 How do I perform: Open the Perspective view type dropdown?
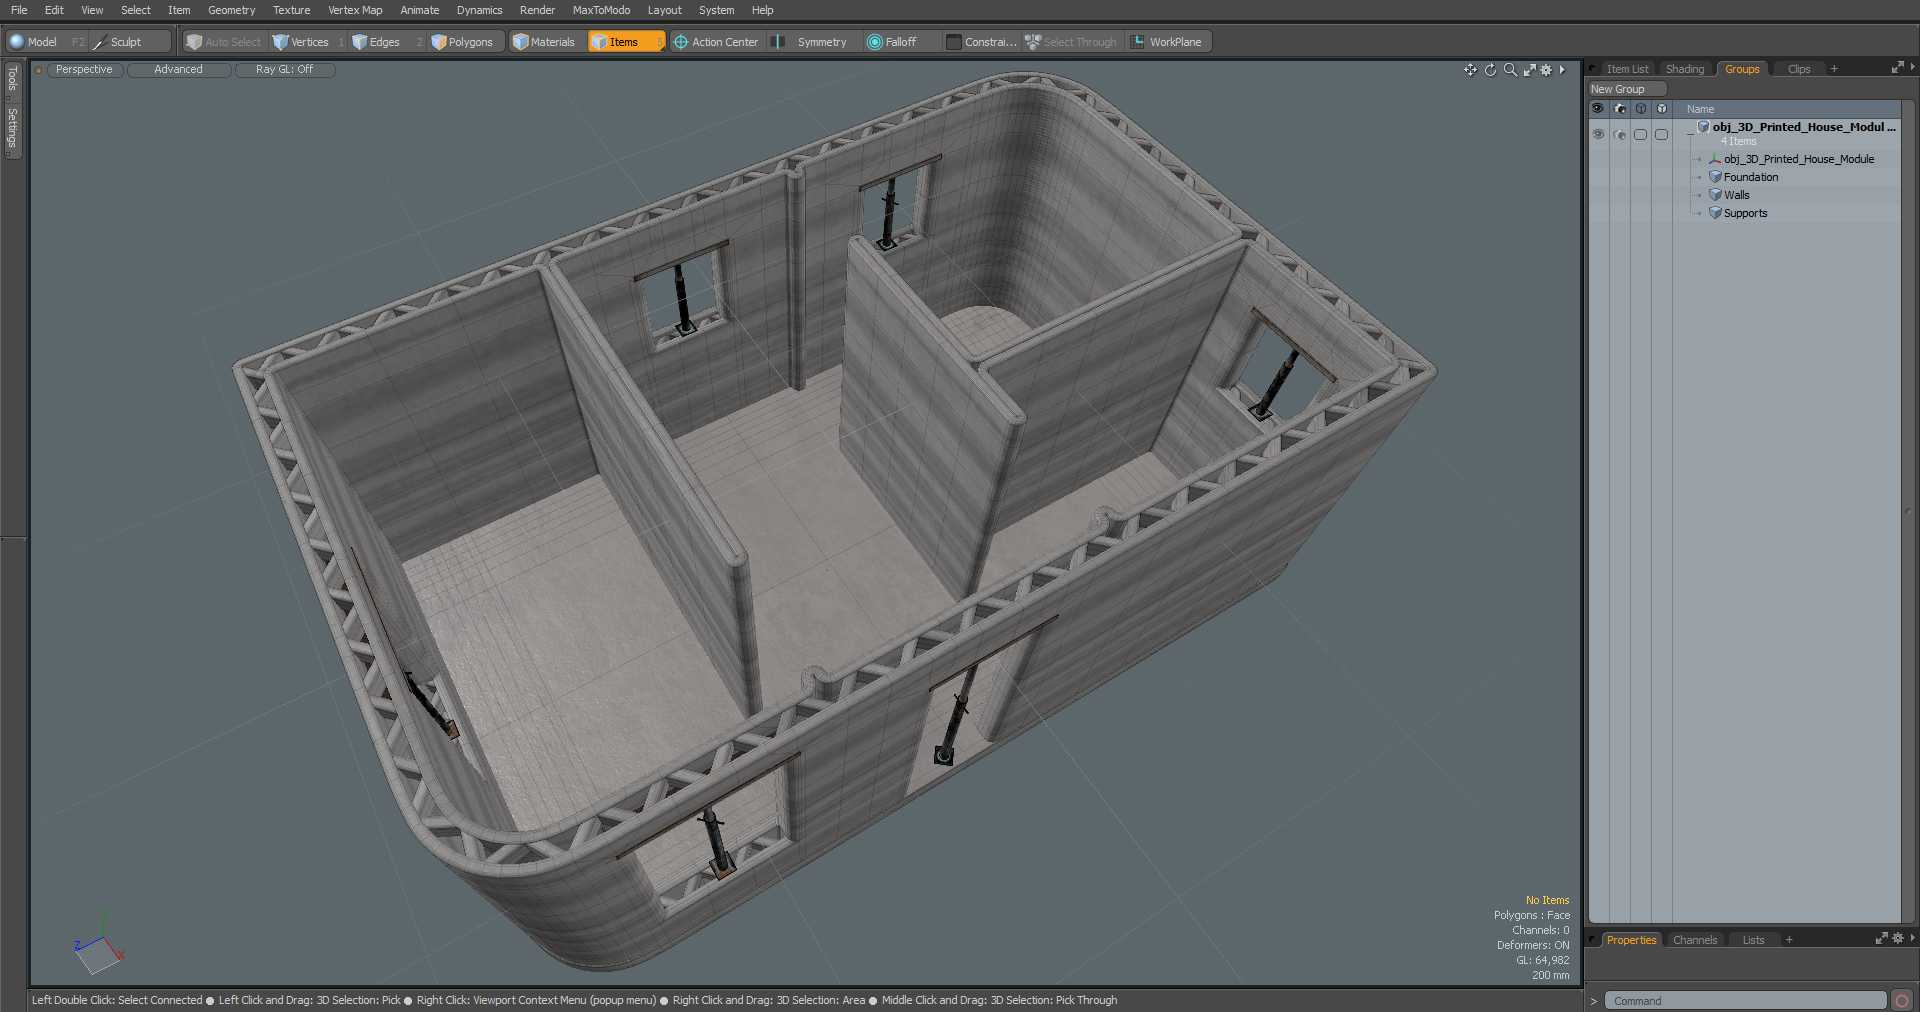pyautogui.click(x=84, y=70)
